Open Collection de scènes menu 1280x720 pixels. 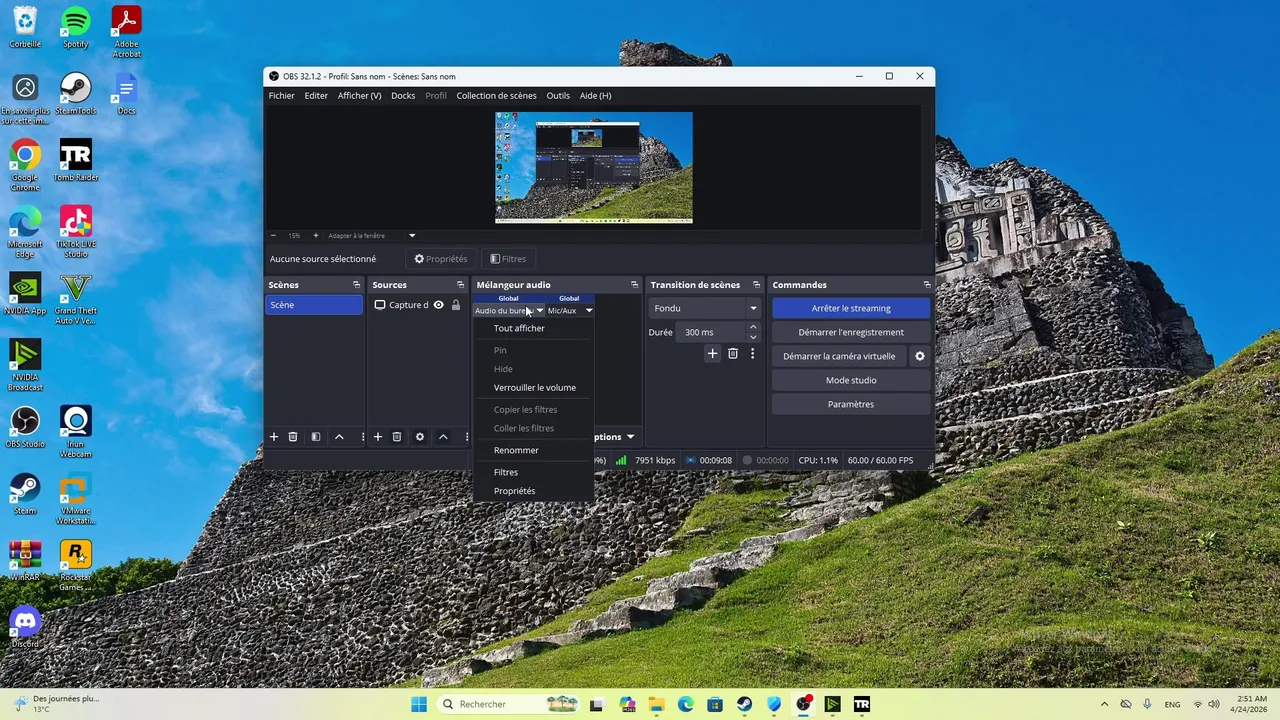tap(496, 96)
